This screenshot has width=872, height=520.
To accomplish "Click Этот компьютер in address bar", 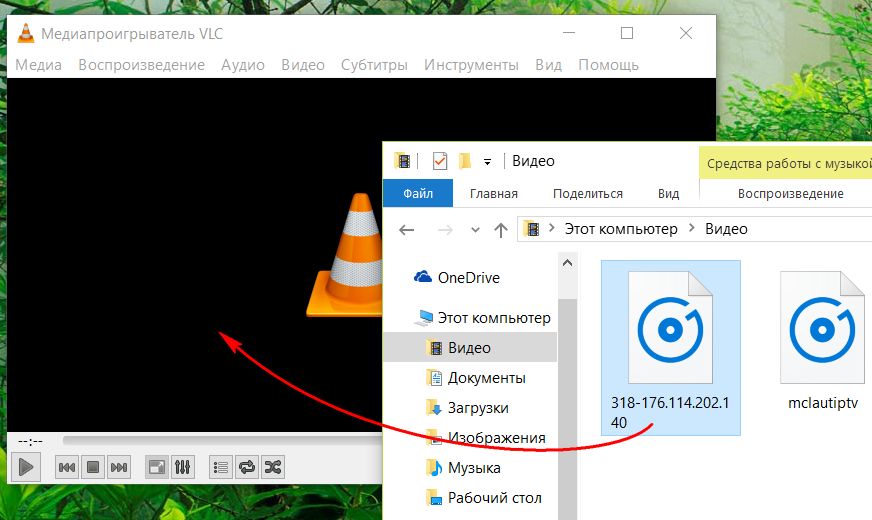I will click(x=621, y=229).
